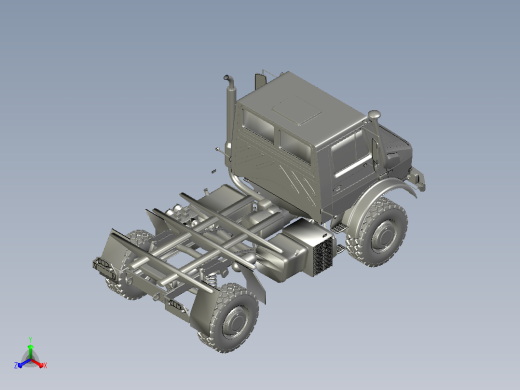Viewport: 520px width, 390px height.
Task: Select the roof hatch panel on the cab
Action: [297, 111]
